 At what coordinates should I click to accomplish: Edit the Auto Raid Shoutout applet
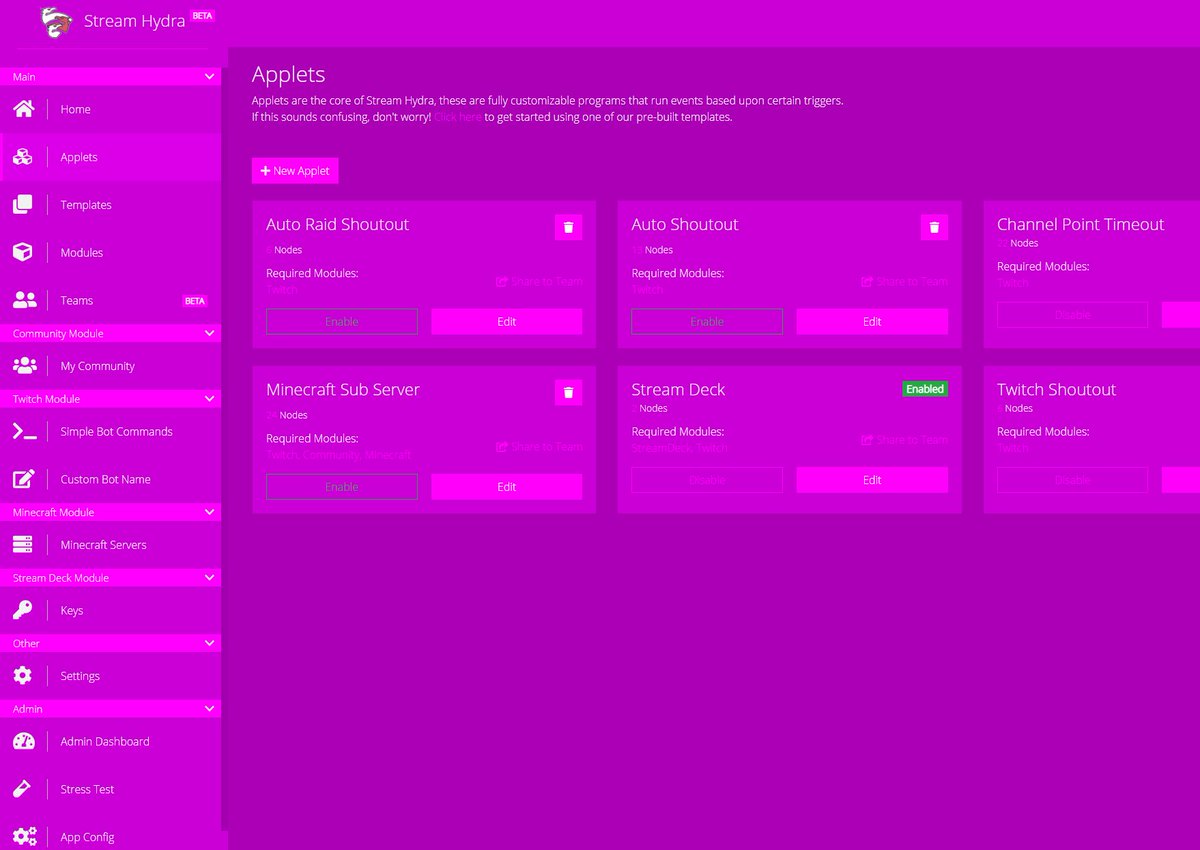pos(507,321)
